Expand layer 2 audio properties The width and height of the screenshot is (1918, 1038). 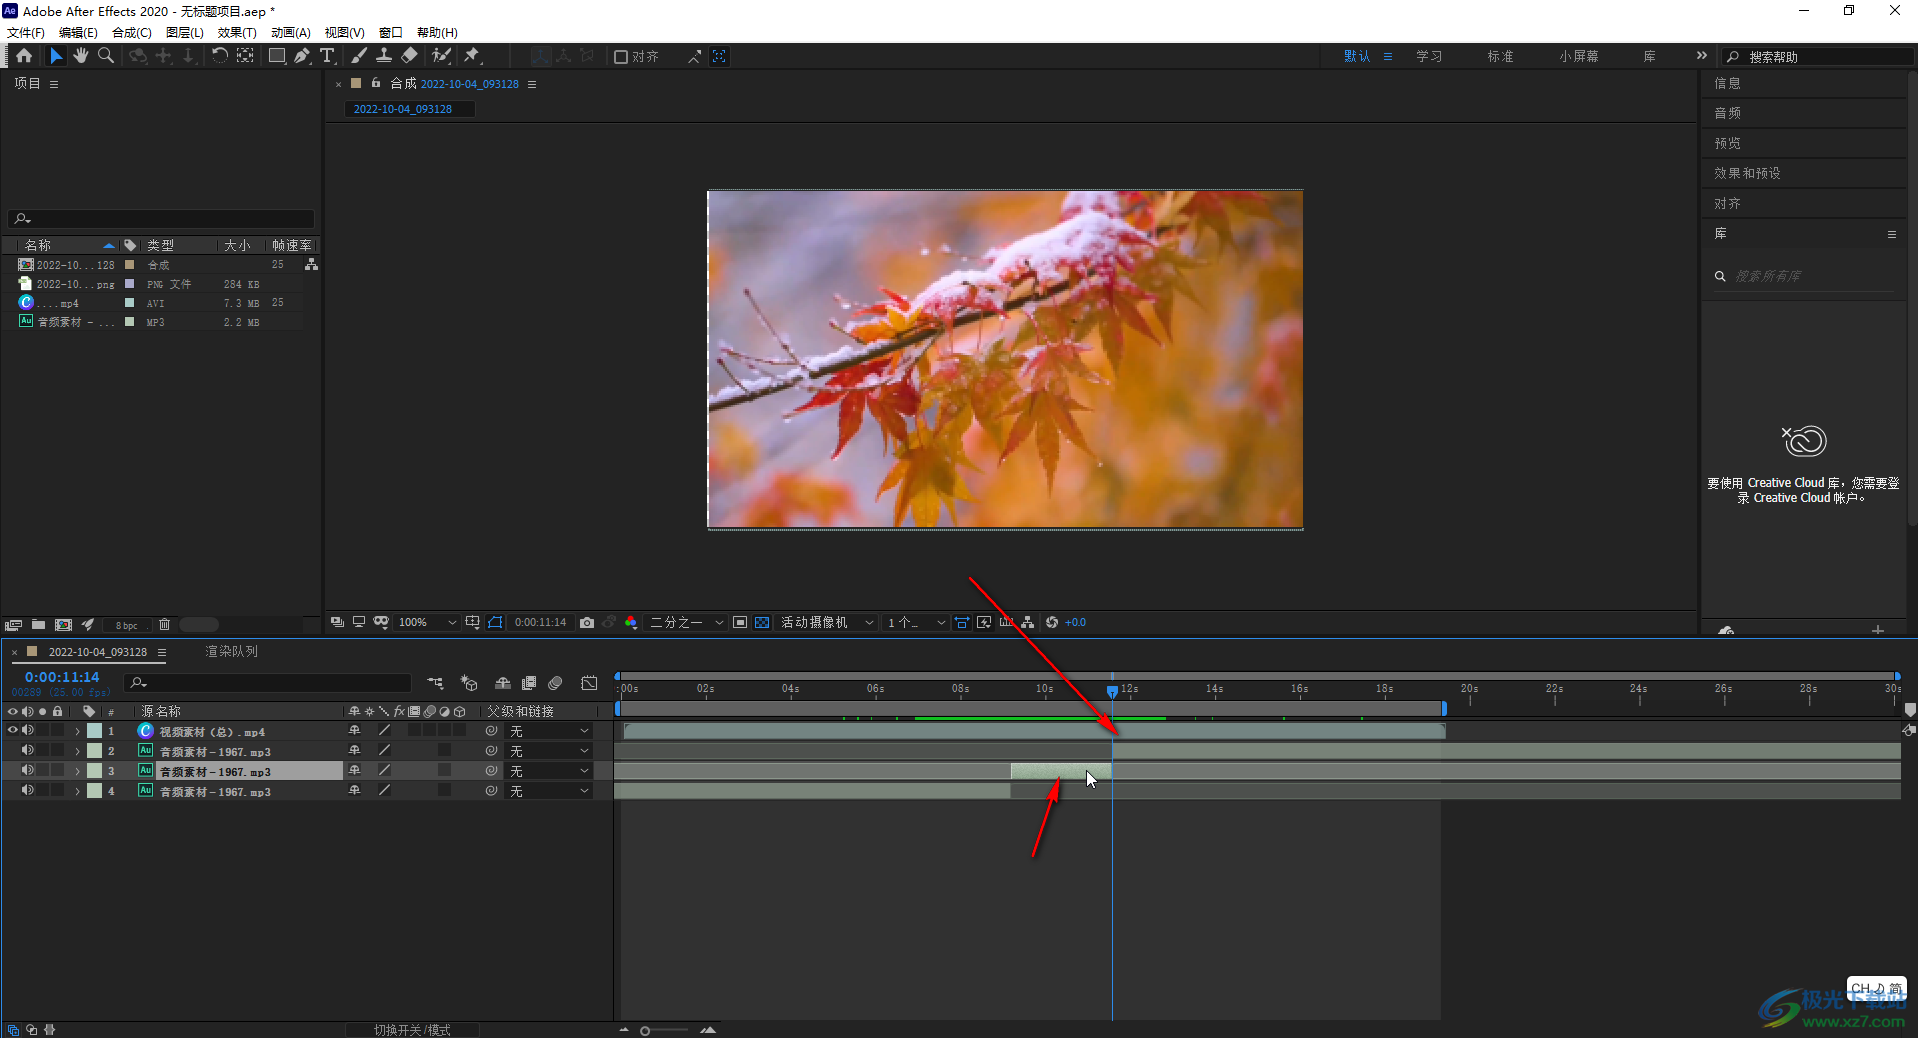(77, 752)
